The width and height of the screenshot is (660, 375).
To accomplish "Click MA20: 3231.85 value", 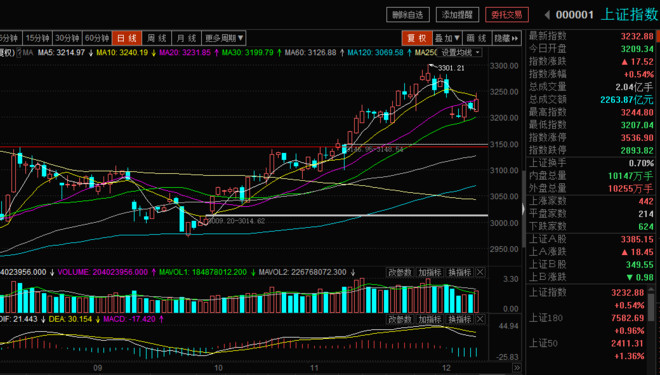I will coord(185,53).
